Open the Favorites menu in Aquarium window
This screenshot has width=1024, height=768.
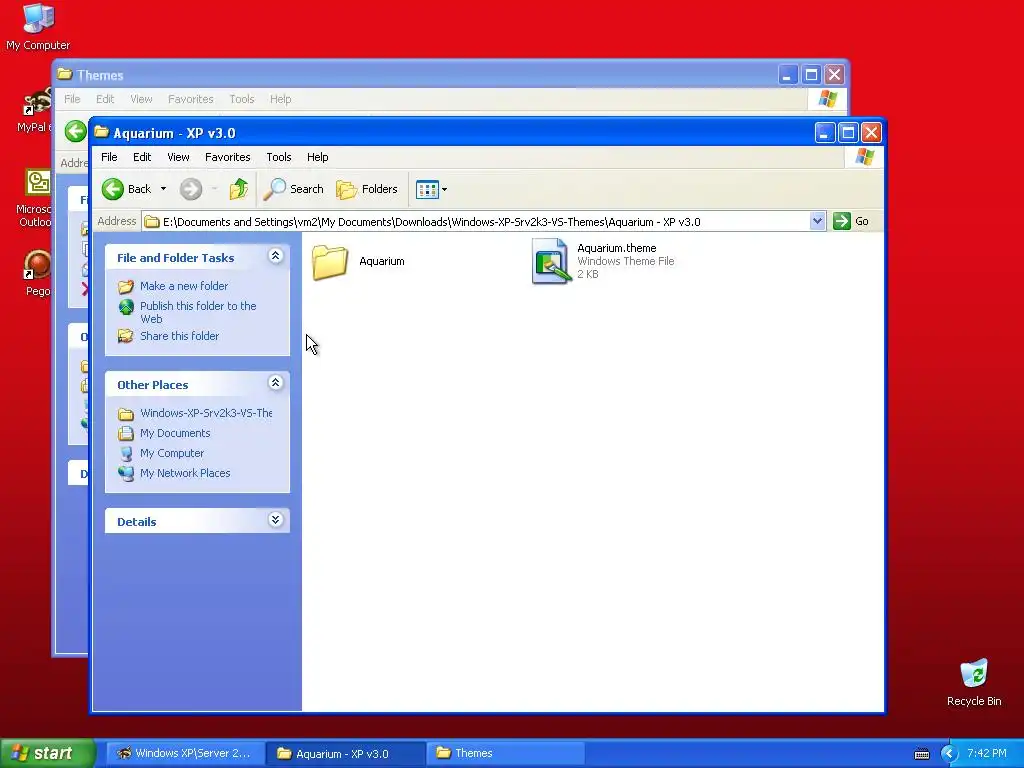click(227, 157)
